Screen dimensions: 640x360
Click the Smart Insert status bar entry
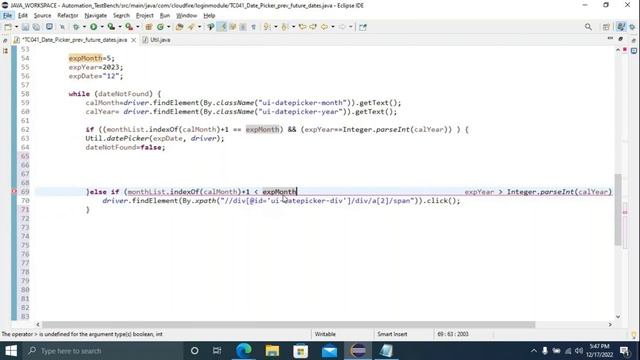[392, 334]
